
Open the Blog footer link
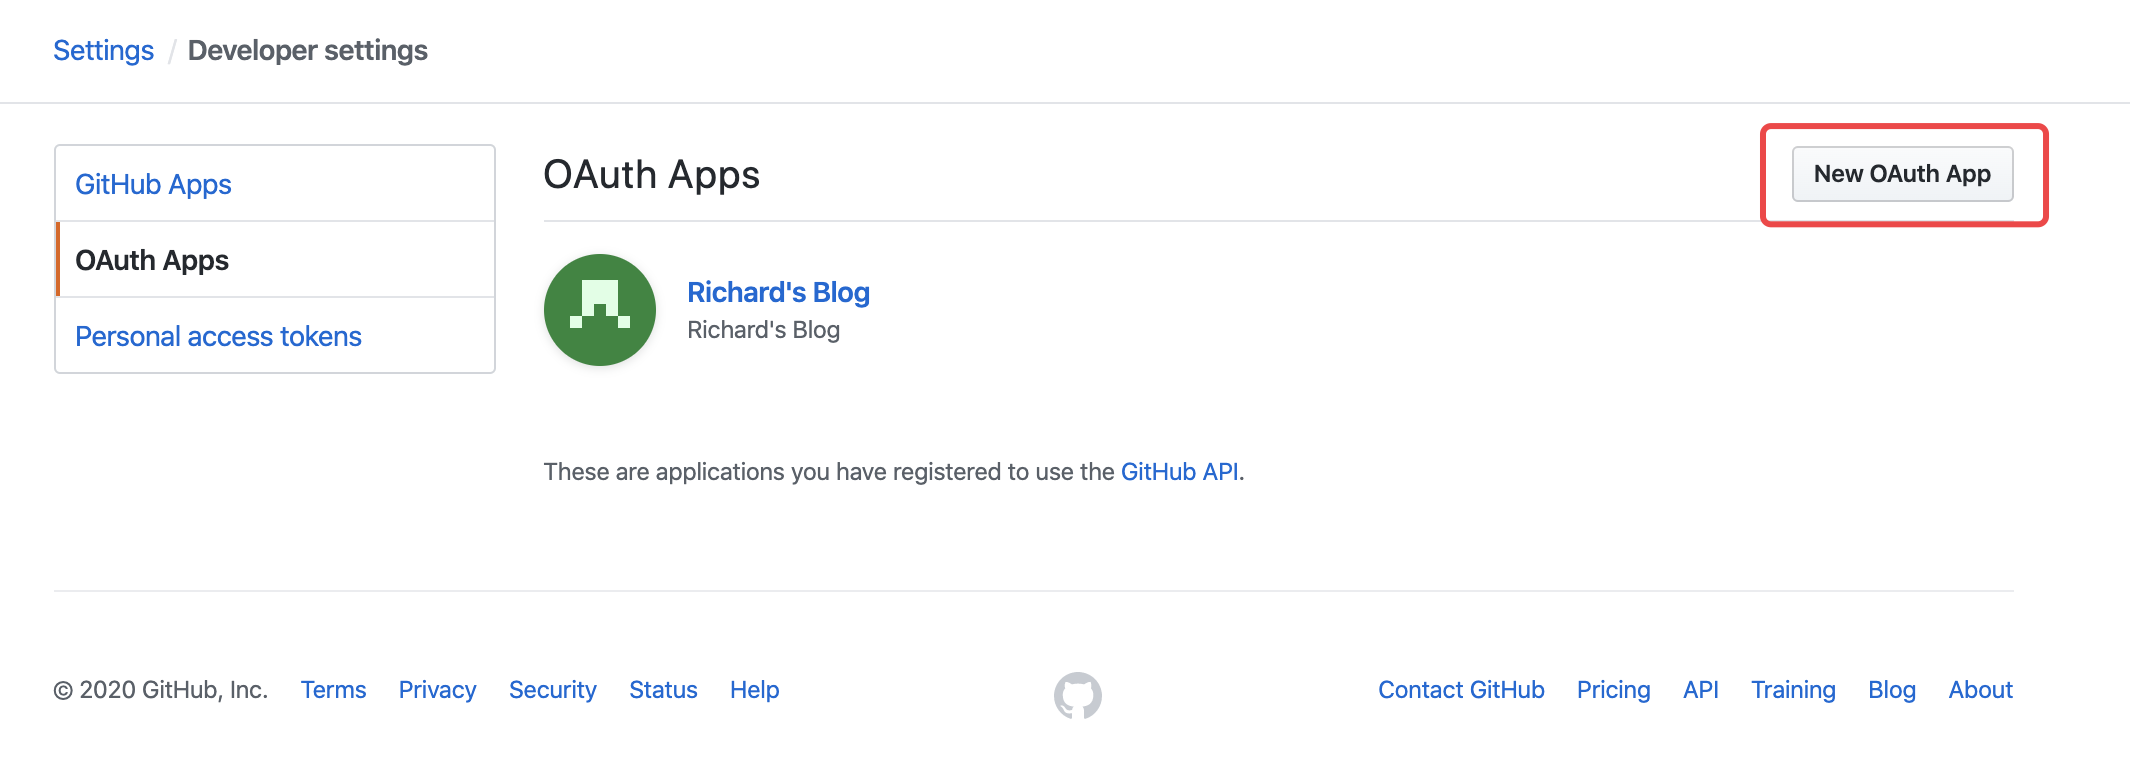[x=1892, y=690]
